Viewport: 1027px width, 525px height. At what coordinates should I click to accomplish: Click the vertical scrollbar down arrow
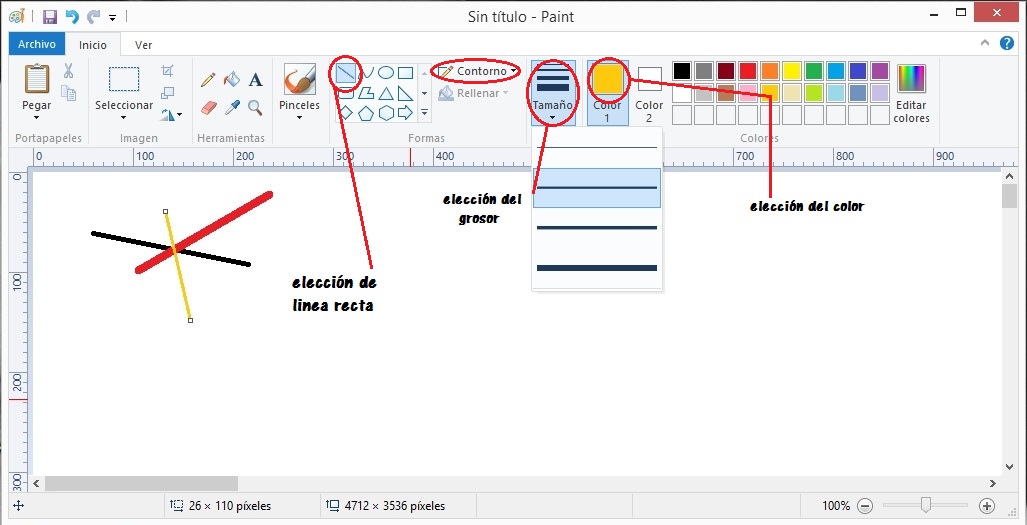(1009, 467)
